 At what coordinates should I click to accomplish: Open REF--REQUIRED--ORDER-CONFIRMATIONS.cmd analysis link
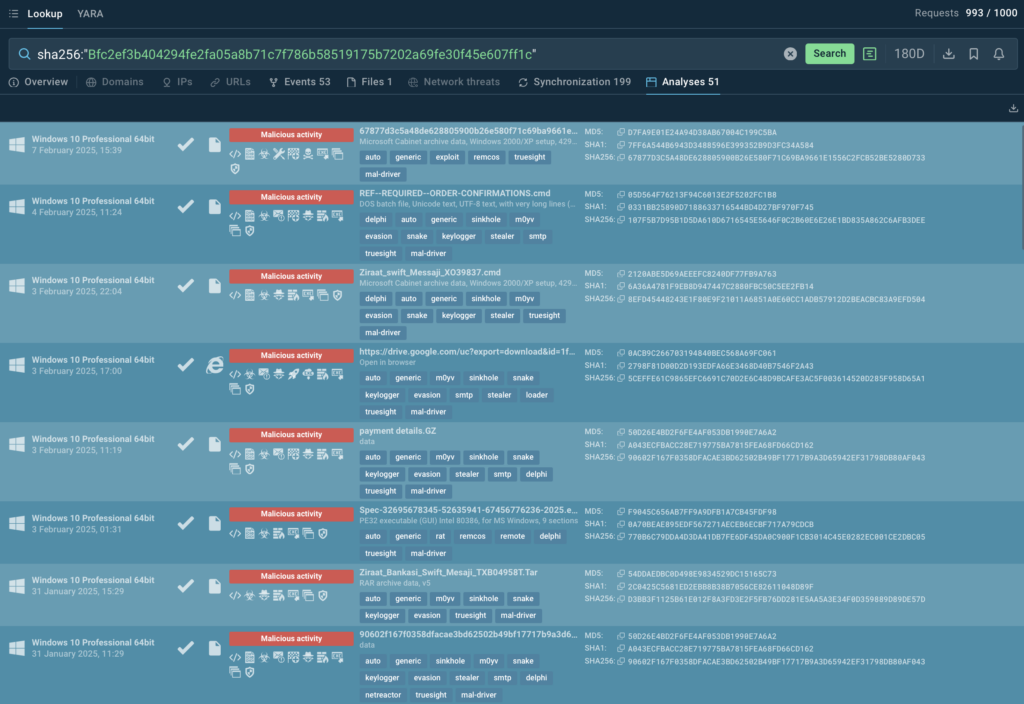pos(454,192)
